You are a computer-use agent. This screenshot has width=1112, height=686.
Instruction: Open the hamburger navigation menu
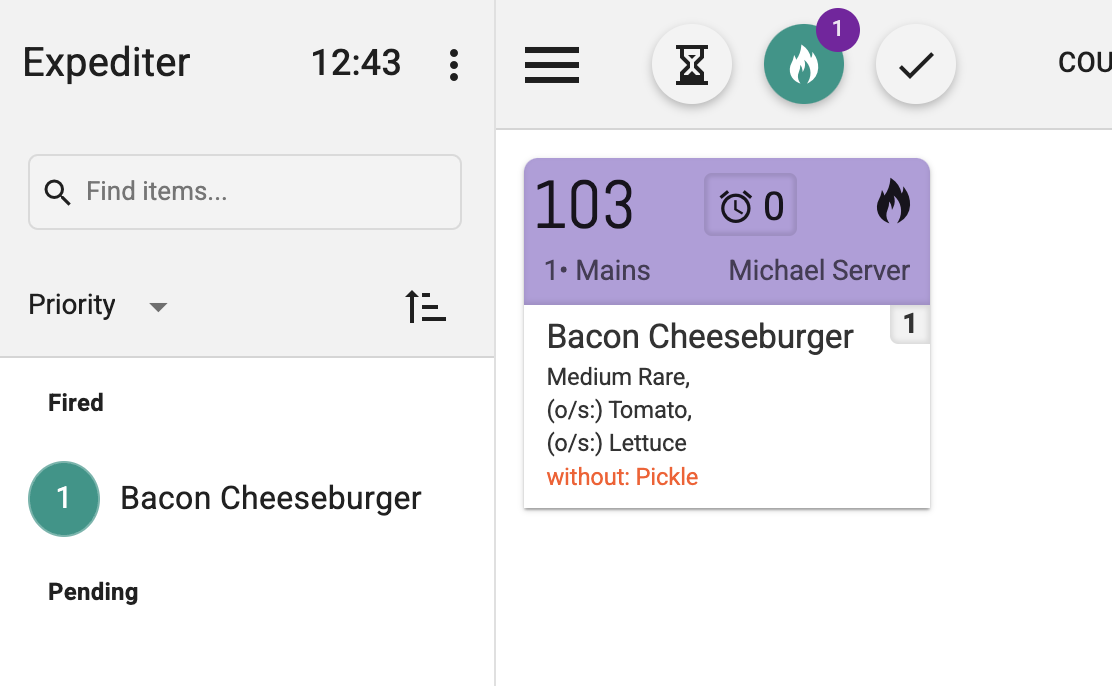[552, 65]
